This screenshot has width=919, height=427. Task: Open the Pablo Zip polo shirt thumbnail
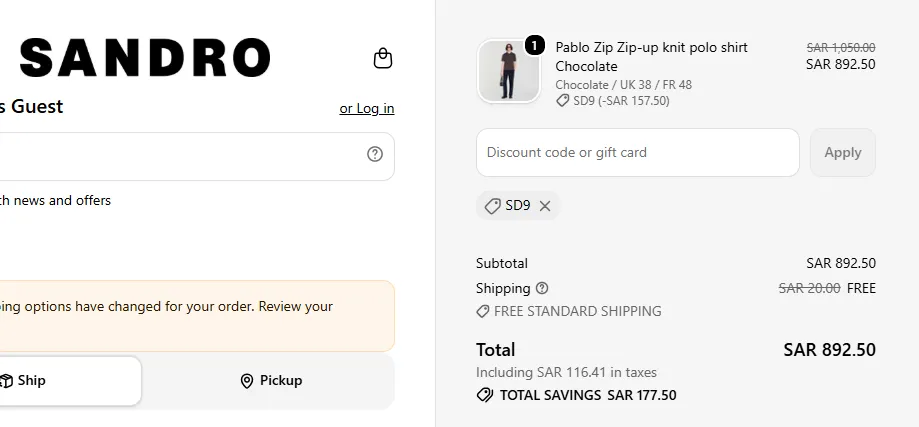point(509,71)
